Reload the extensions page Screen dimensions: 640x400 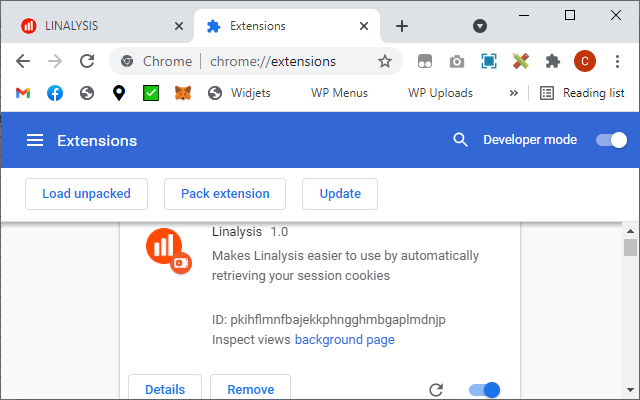(x=87, y=62)
